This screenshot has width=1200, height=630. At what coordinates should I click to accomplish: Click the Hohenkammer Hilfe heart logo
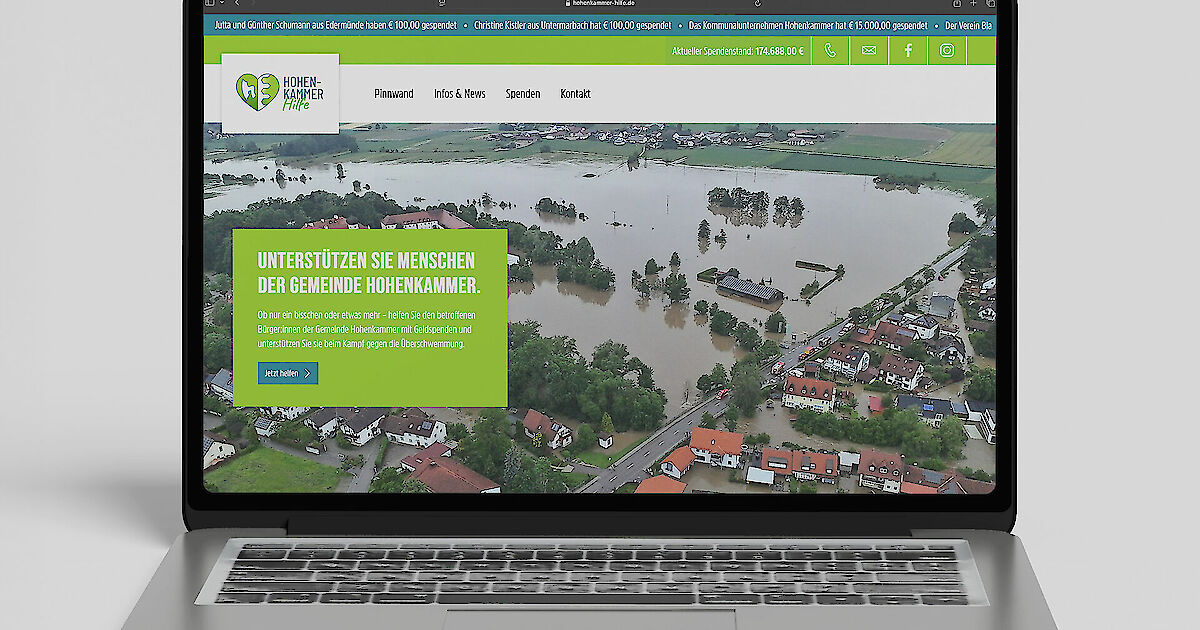pos(280,93)
